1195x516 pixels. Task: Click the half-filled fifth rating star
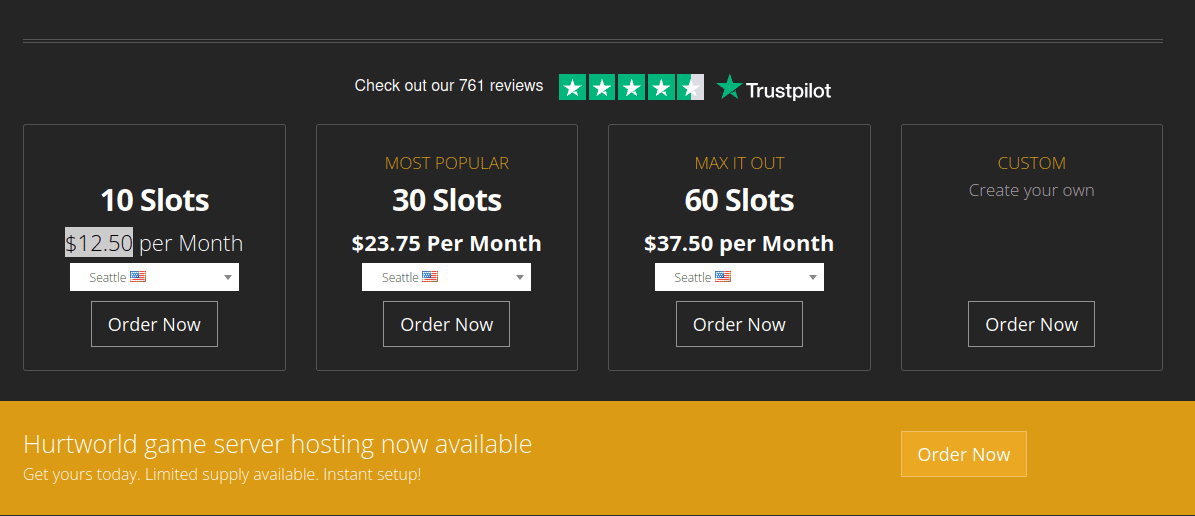(691, 88)
